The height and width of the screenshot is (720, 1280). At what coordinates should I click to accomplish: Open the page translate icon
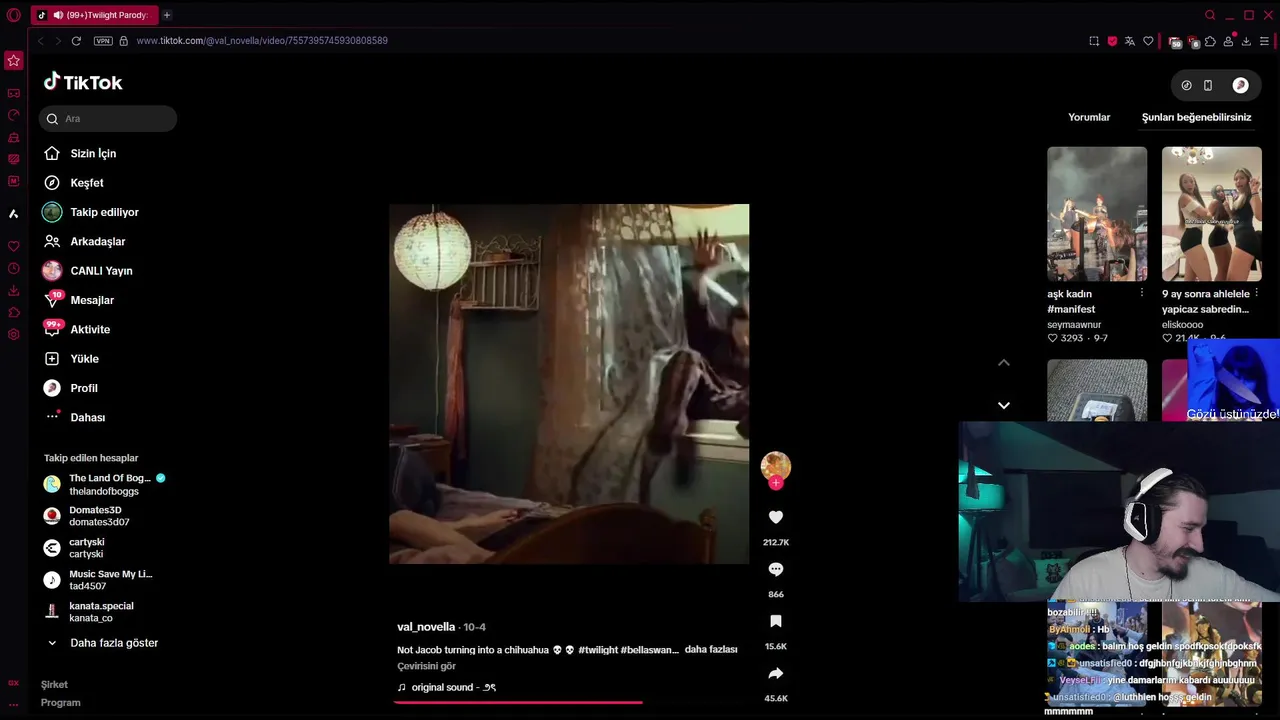[1130, 41]
